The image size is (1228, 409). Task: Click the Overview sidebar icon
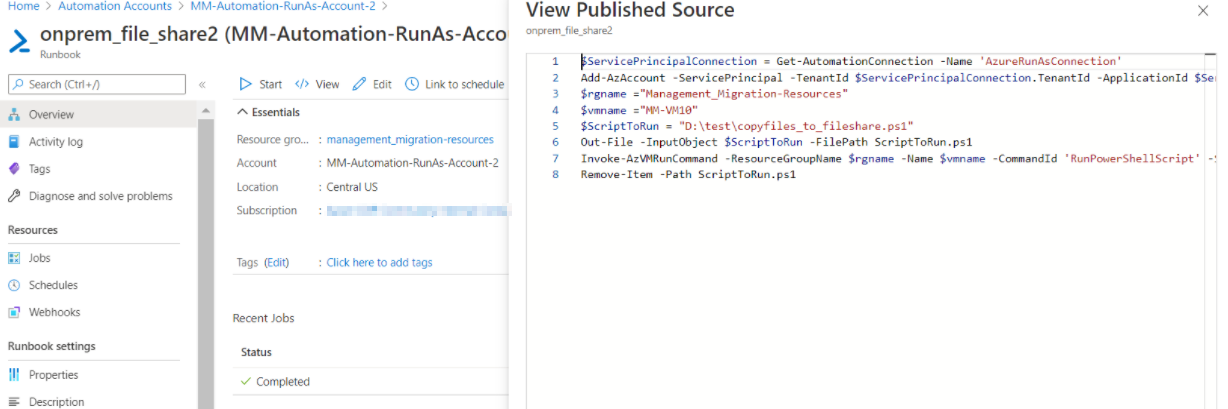(15, 114)
